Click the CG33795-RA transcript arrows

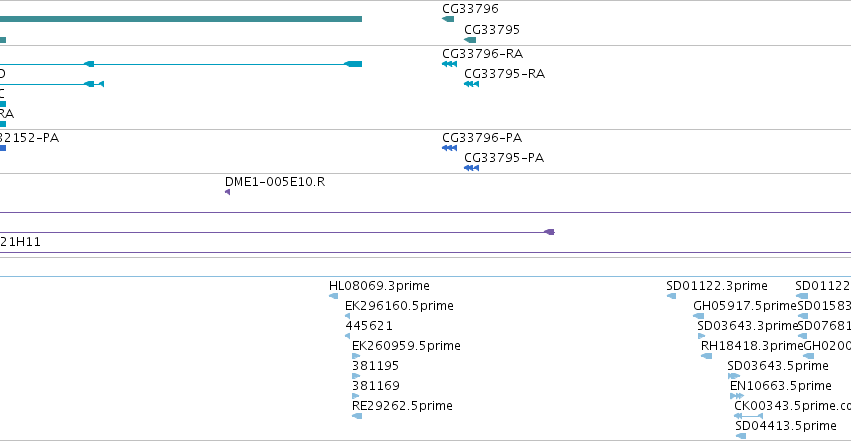pos(471,84)
